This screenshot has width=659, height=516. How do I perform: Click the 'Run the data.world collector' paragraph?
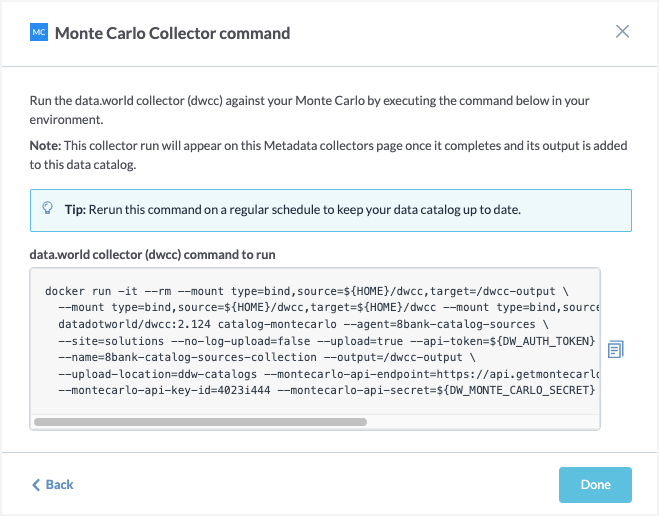[309, 110]
